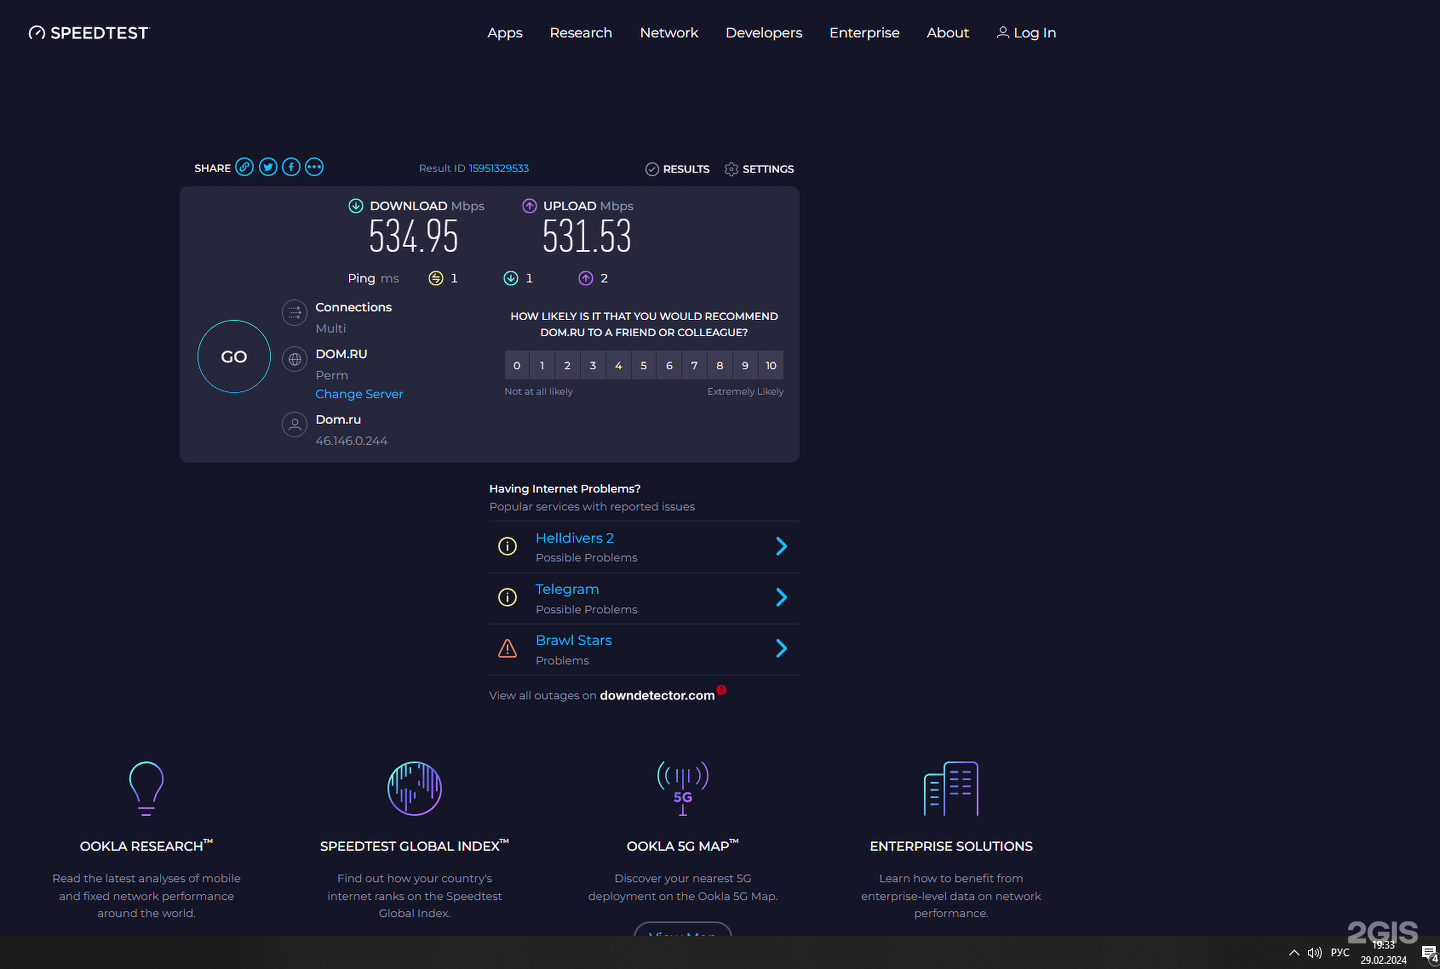
Task: Click the Settings gear icon
Action: pyautogui.click(x=731, y=169)
